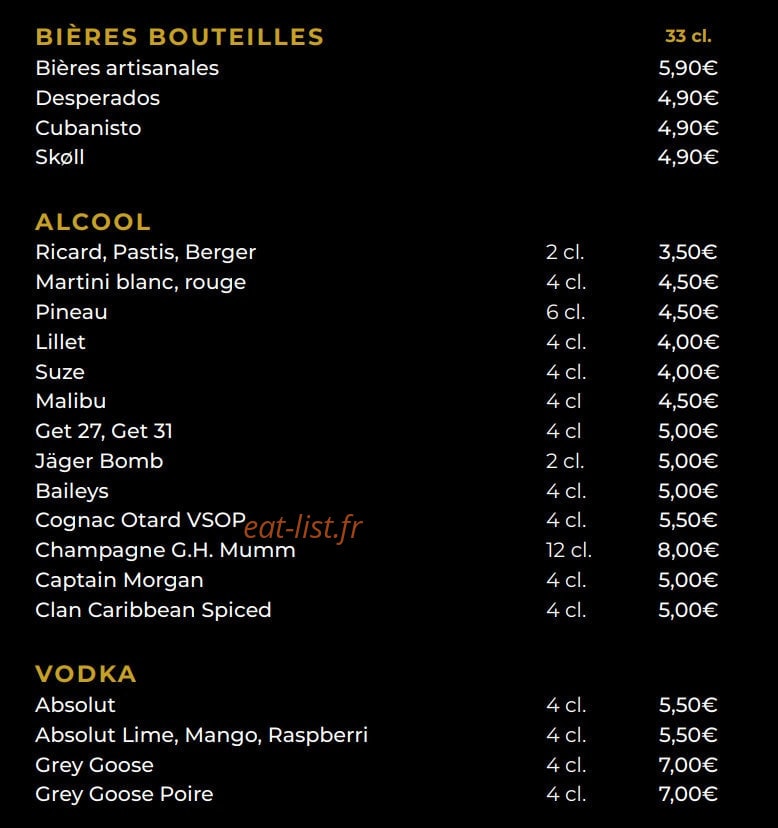This screenshot has width=778, height=828.
Task: Click the eat-list.fr watermark link
Action: 303,527
